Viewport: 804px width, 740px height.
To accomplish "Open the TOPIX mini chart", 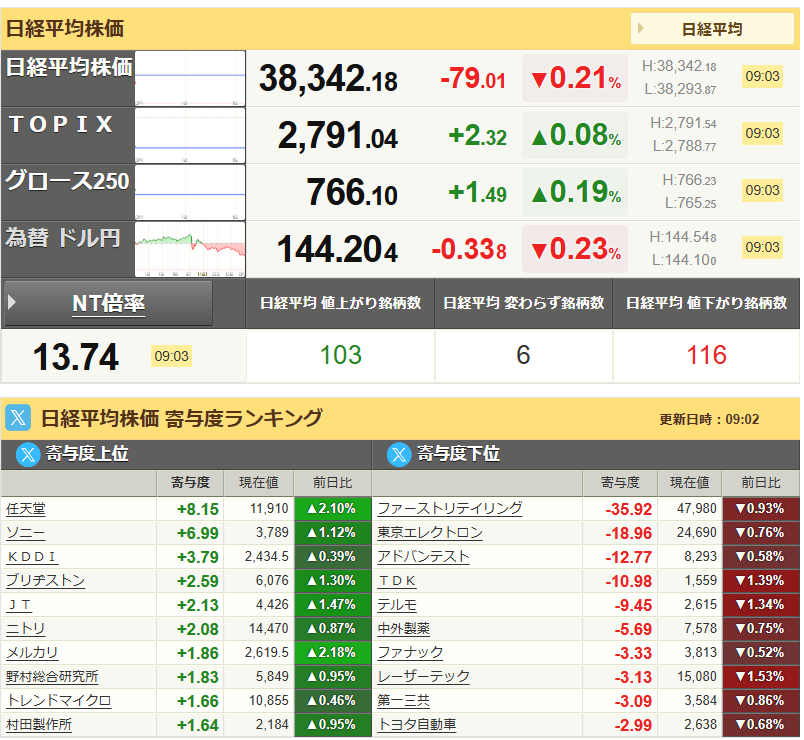I will (190, 135).
